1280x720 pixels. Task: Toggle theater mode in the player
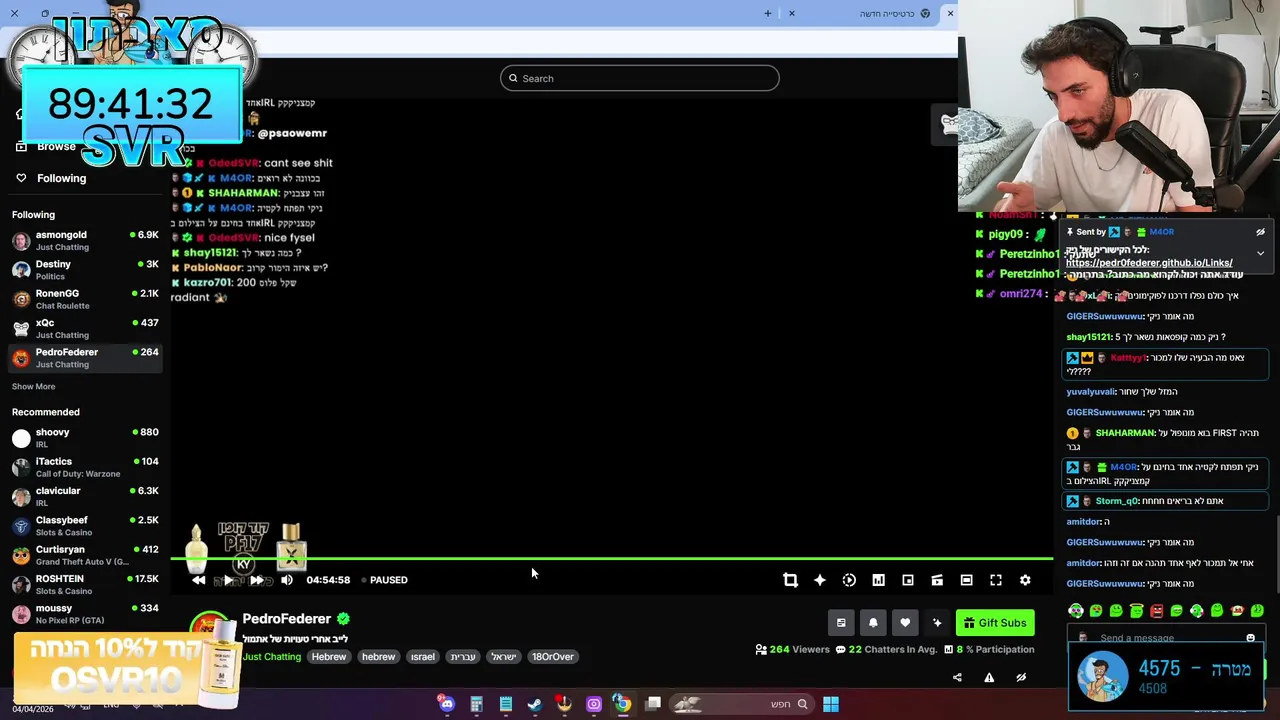(966, 580)
